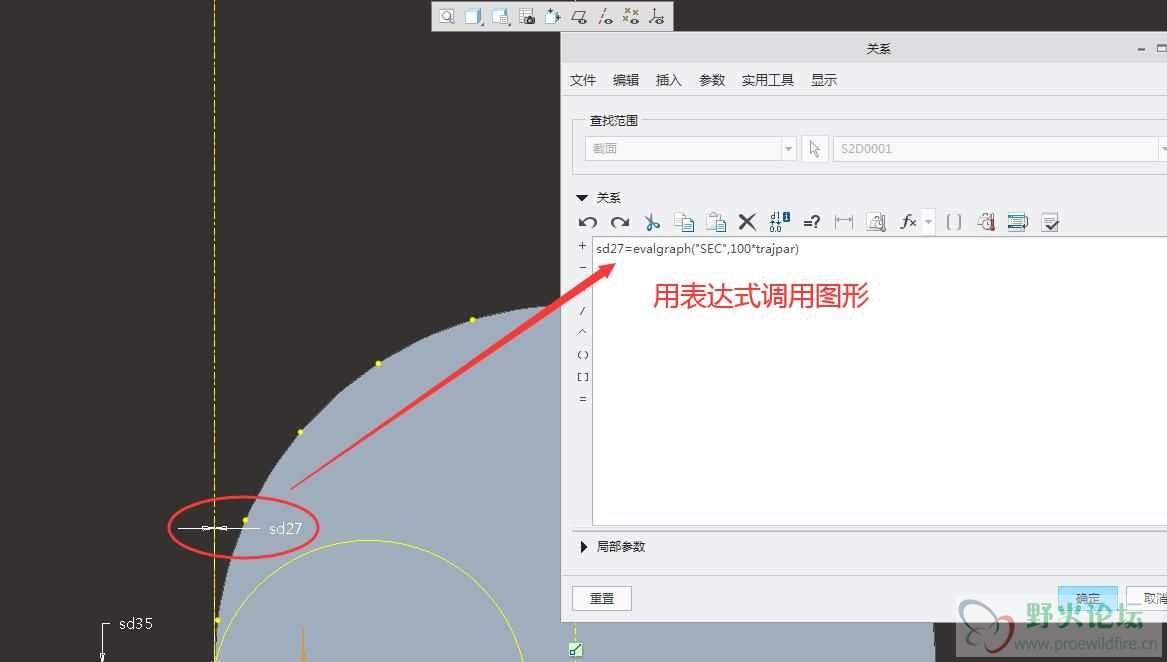
Task: Cut selected relation text with scissors
Action: click(652, 222)
